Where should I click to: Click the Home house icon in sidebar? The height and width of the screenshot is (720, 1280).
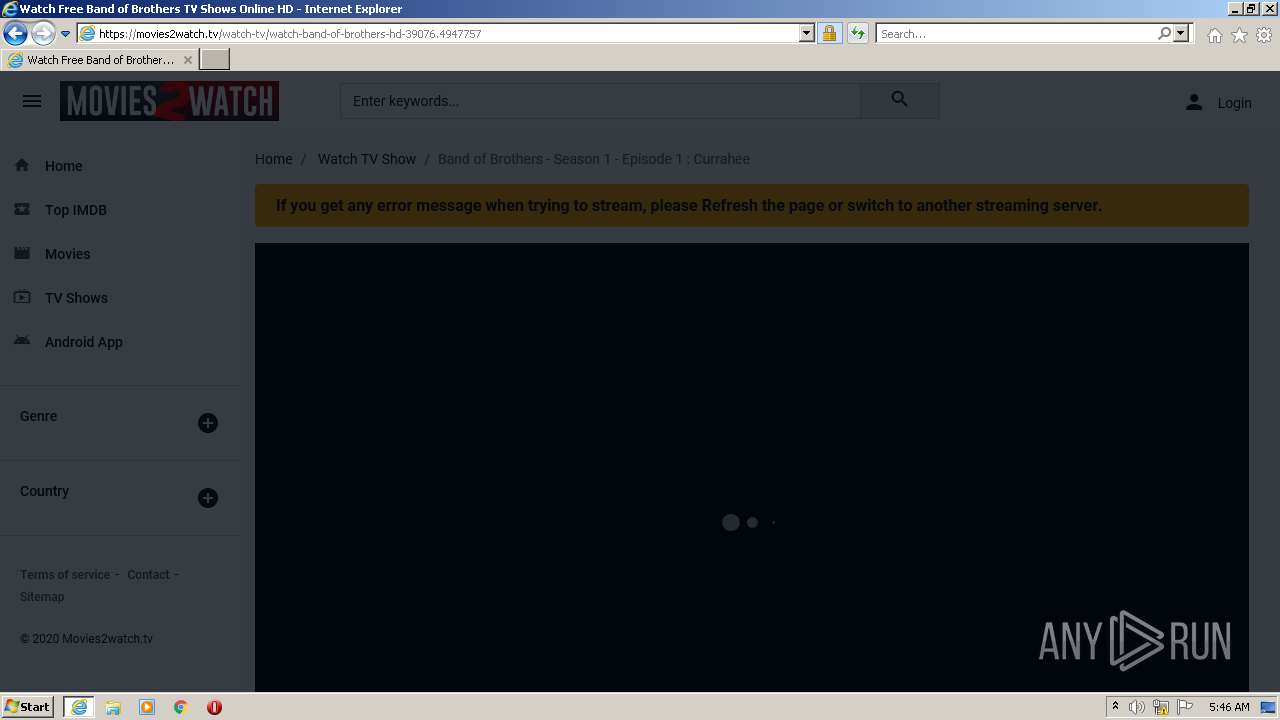tap(22, 165)
